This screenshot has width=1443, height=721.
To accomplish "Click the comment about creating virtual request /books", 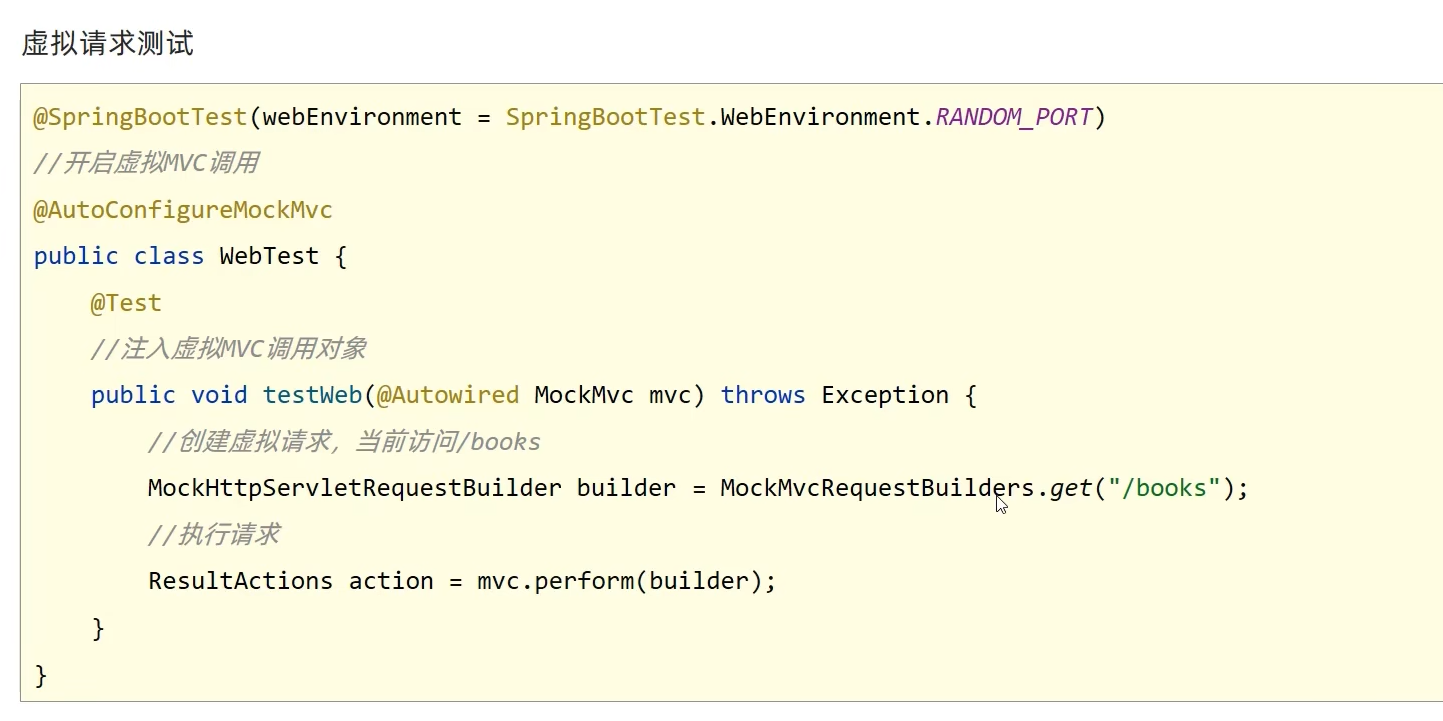I will pyautogui.click(x=344, y=442).
